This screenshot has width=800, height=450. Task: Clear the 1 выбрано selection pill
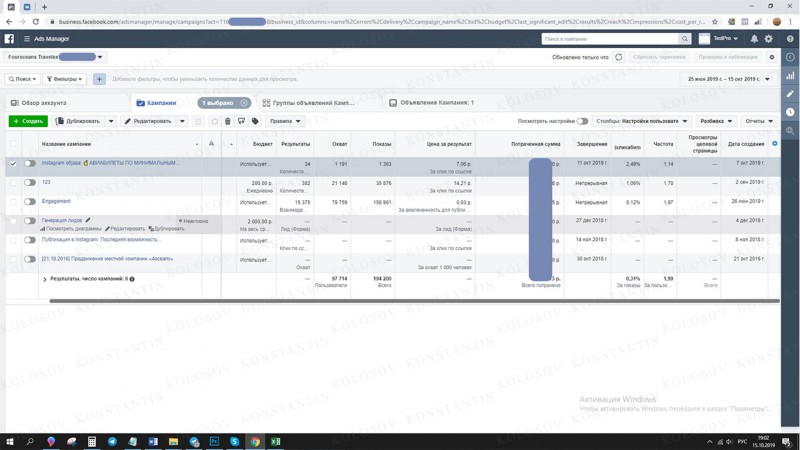[244, 103]
